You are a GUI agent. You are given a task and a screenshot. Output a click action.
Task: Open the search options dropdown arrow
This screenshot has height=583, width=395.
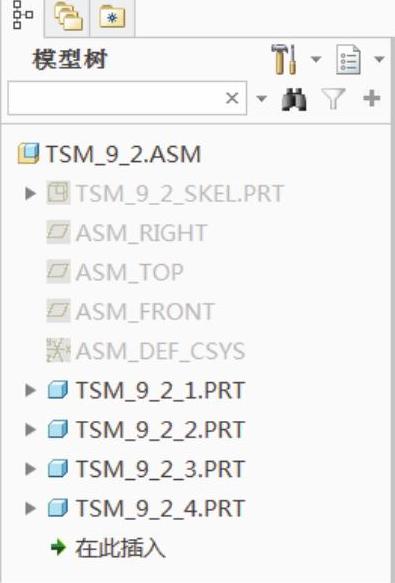click(x=261, y=99)
